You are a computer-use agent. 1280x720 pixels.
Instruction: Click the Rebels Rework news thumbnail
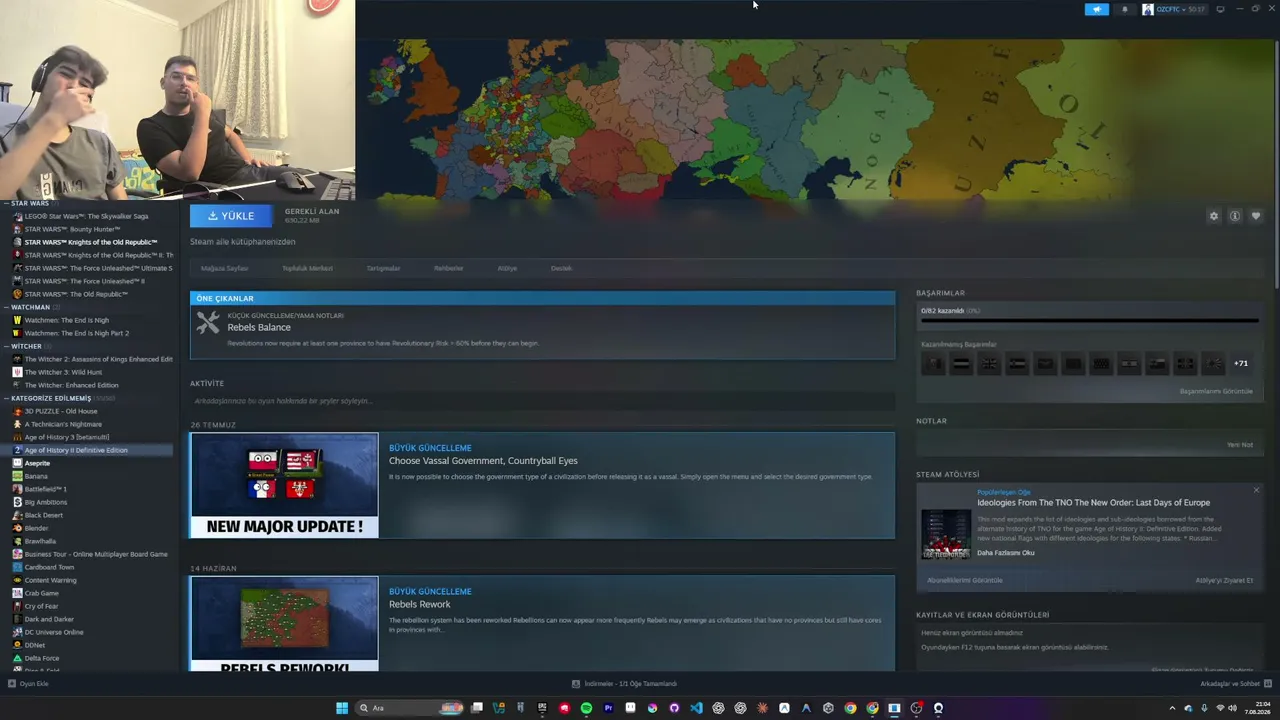(x=285, y=624)
